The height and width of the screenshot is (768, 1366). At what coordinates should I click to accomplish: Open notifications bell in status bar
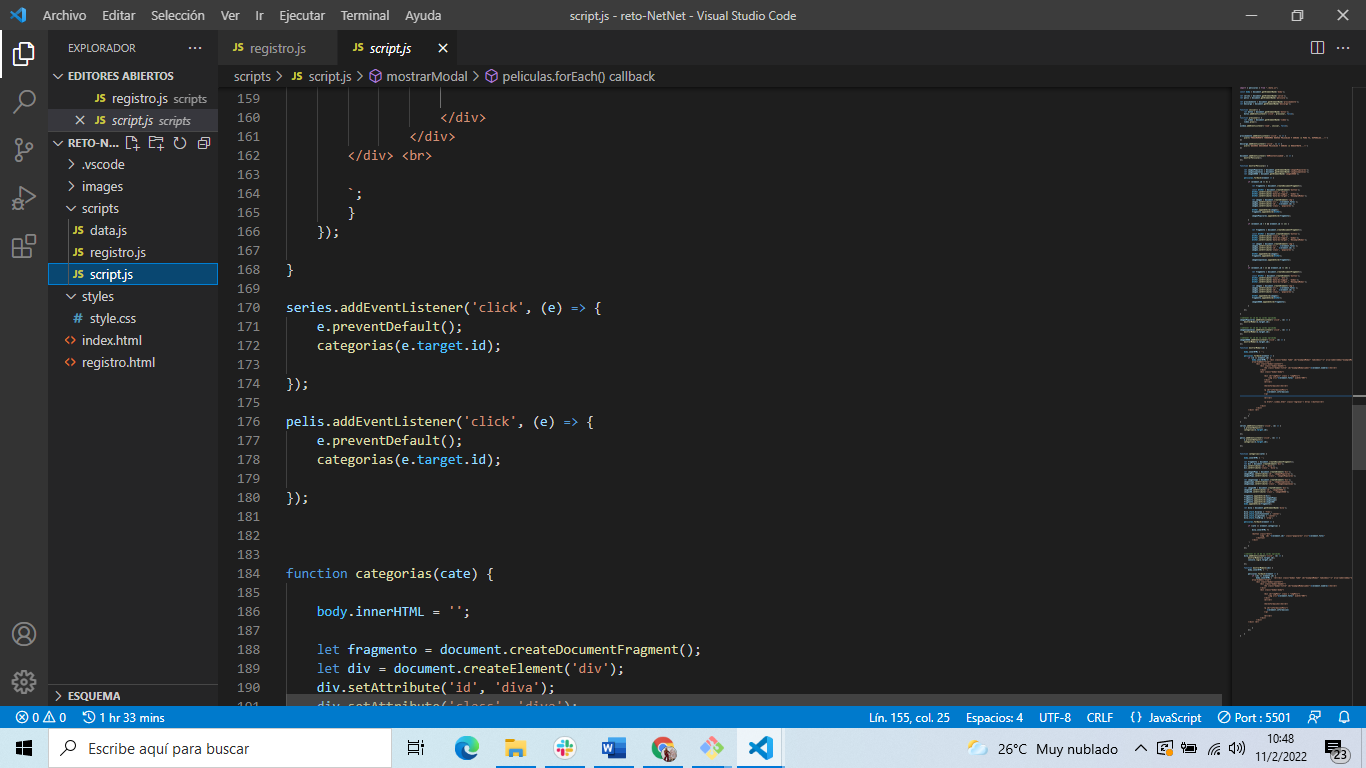(x=1345, y=717)
